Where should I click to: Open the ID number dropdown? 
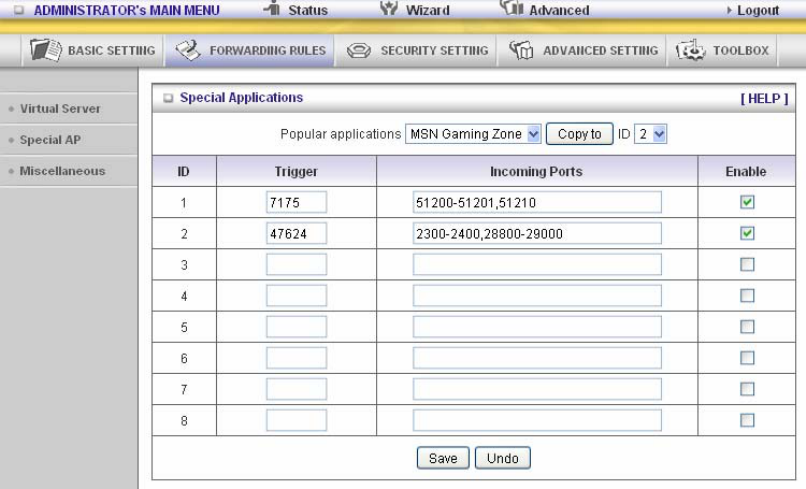coord(650,134)
